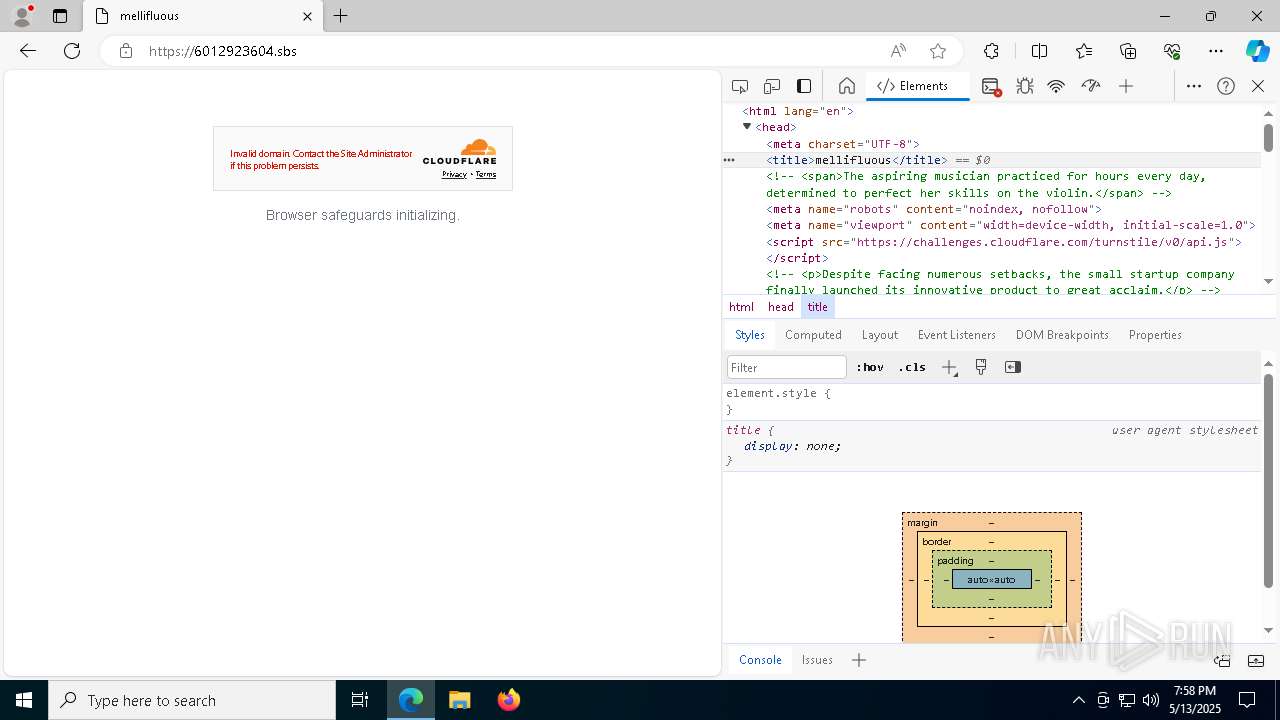
Task: Select the meta charset UTF-8 row
Action: coord(843,144)
